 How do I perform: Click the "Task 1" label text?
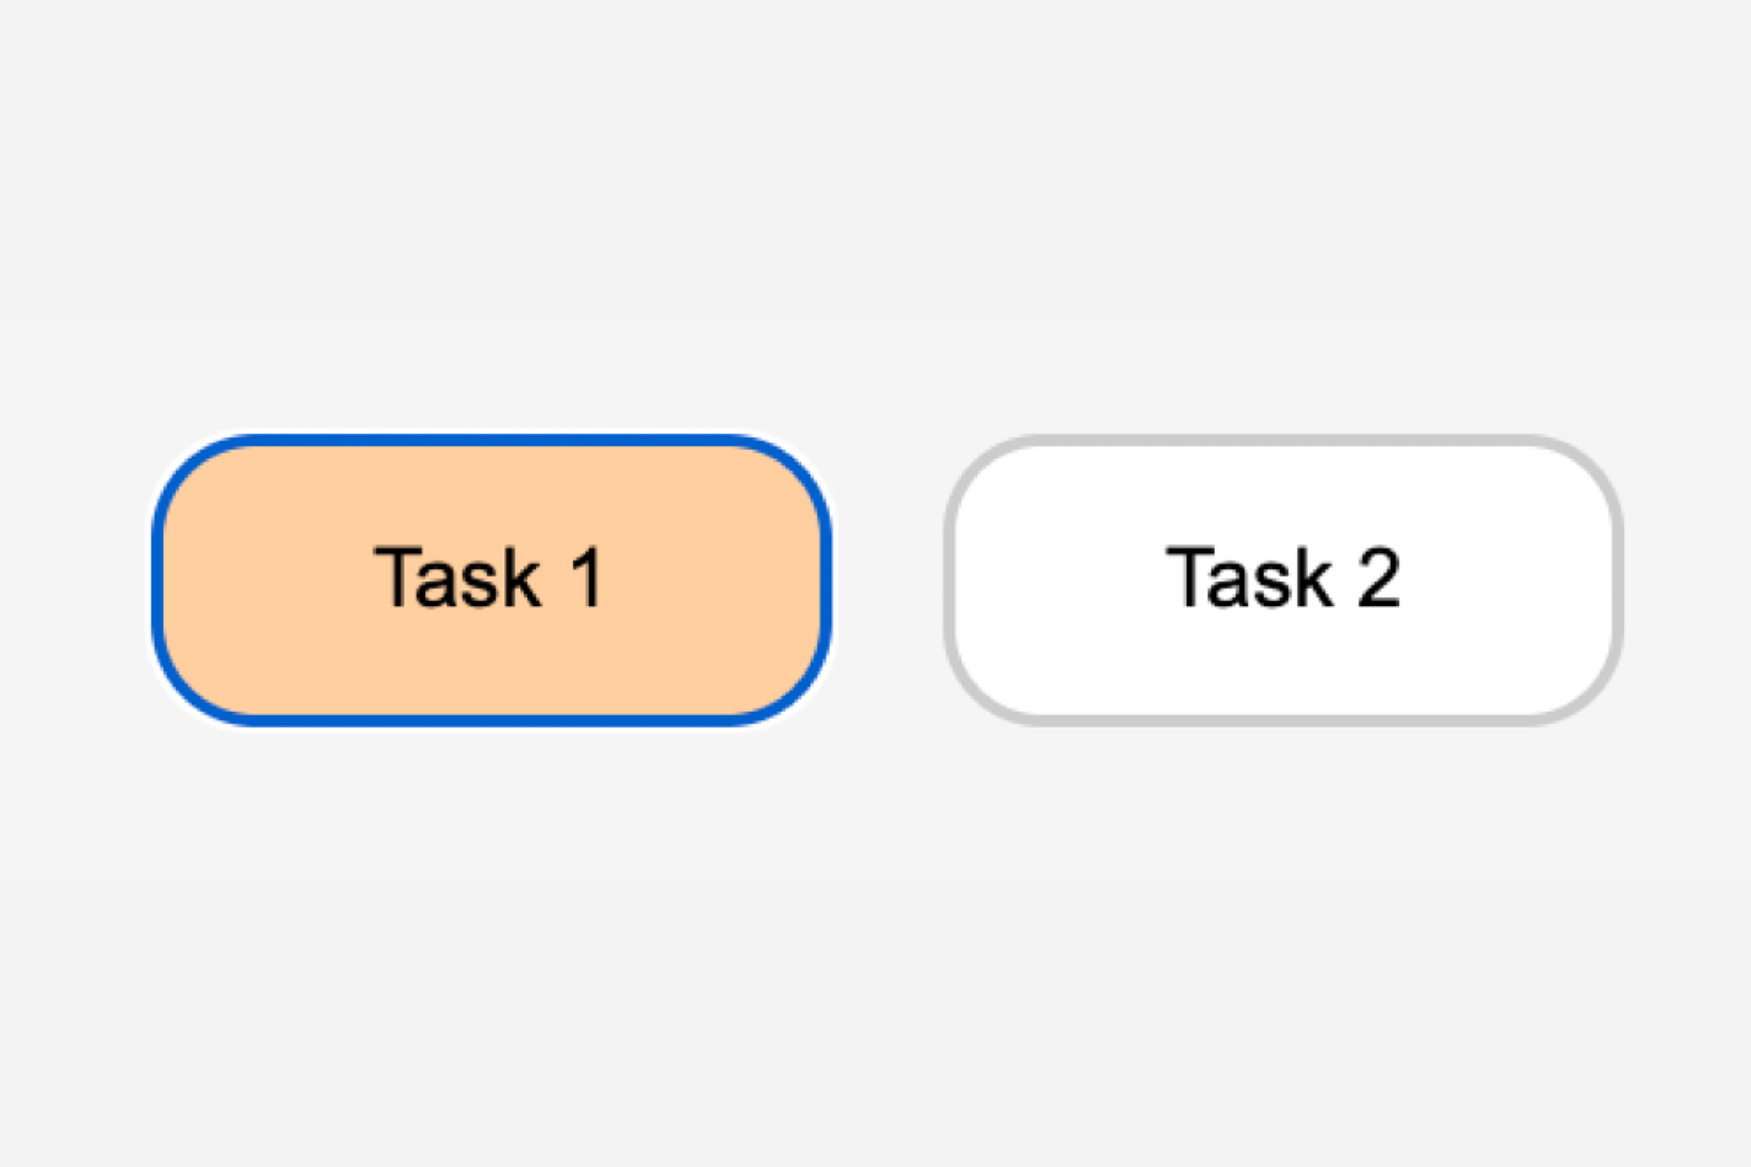489,578
